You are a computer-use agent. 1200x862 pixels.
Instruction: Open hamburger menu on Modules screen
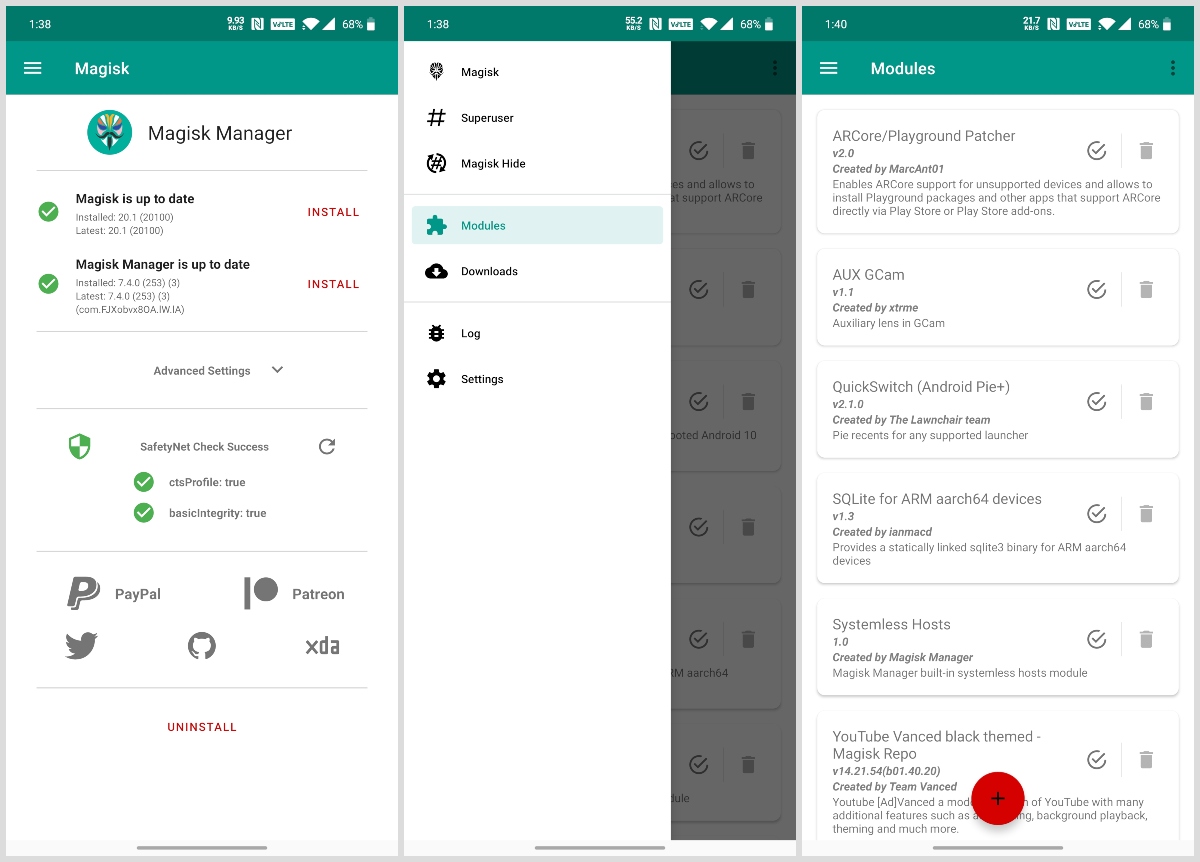coord(828,68)
